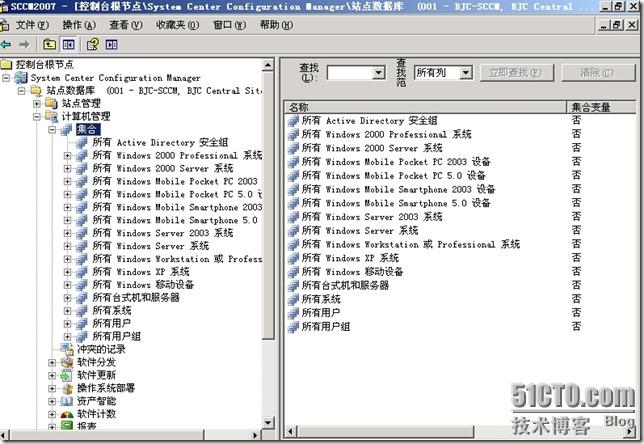The height and width of the screenshot is (444, 644).
Task: Click the 所有系统 collection icon in the list
Action: (x=293, y=299)
